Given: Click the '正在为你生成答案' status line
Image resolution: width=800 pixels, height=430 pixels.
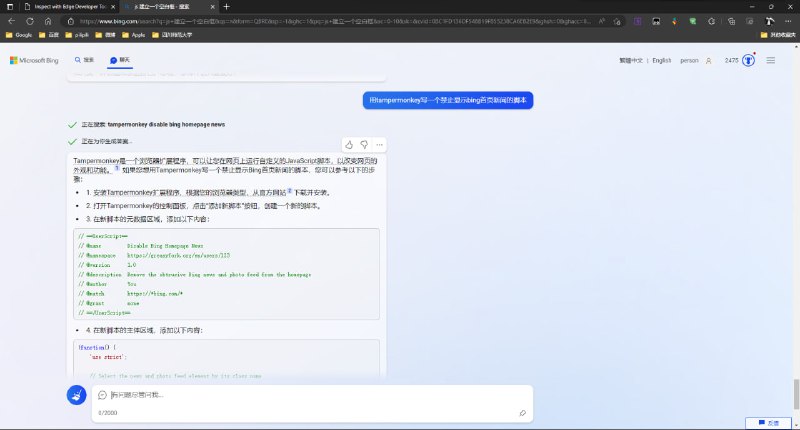Looking at the screenshot, I should pos(107,141).
